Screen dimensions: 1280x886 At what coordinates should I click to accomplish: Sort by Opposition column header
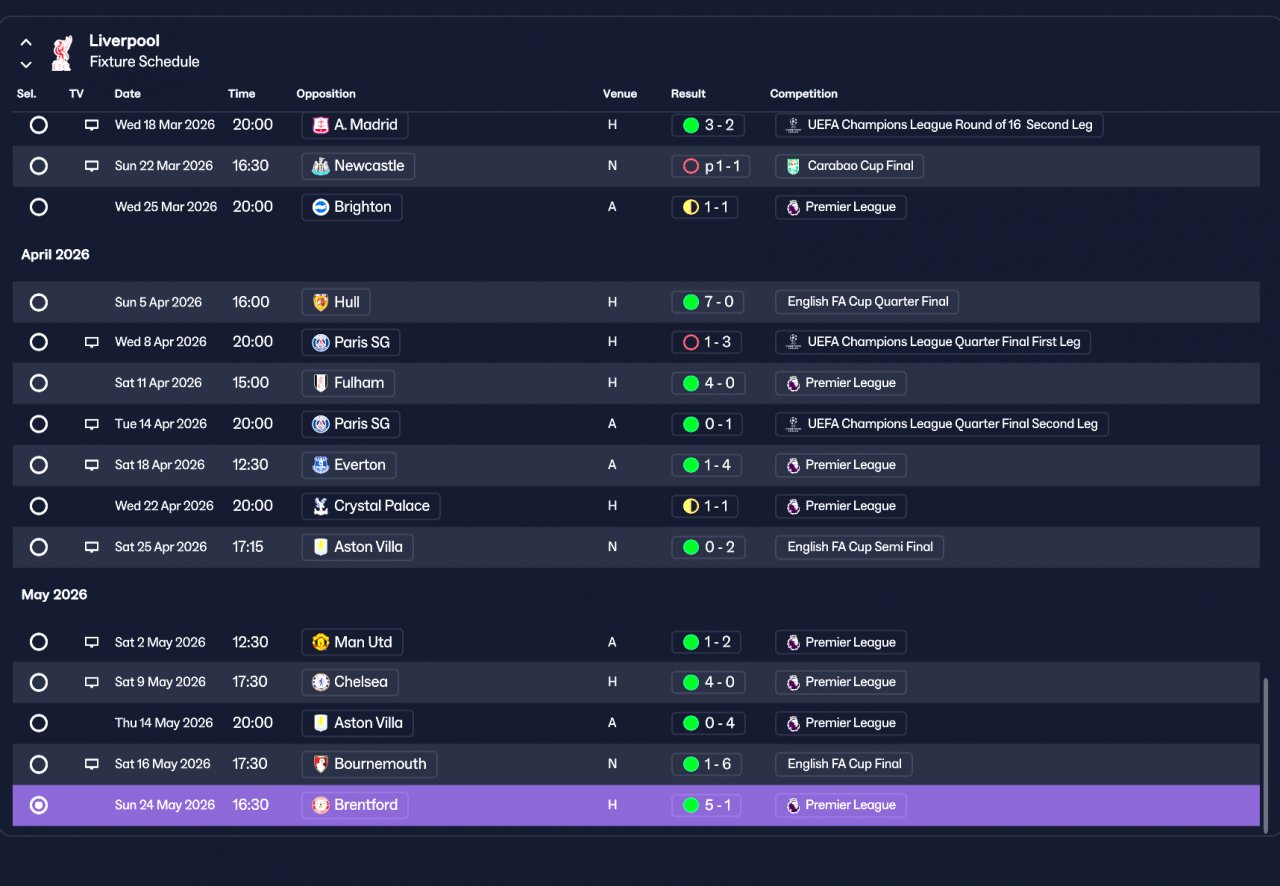coord(326,94)
